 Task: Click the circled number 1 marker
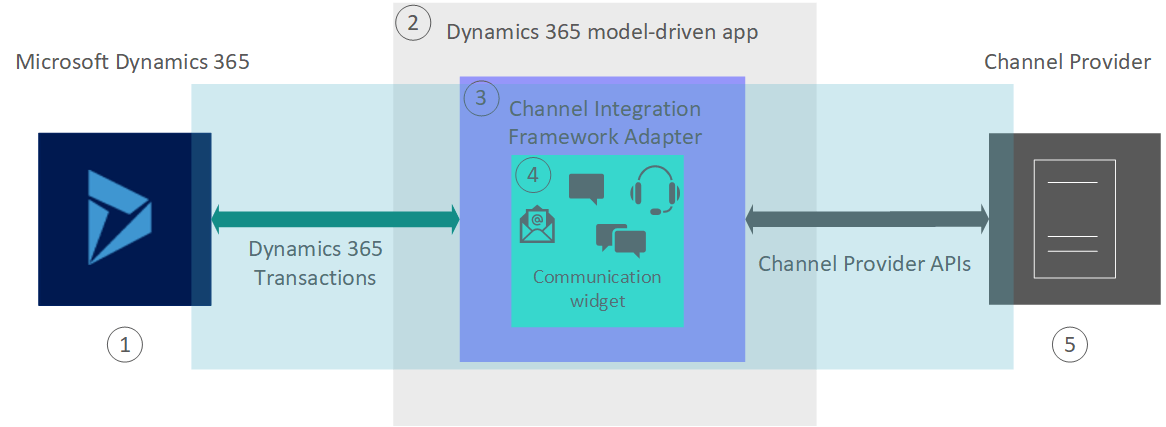pyautogui.click(x=125, y=345)
